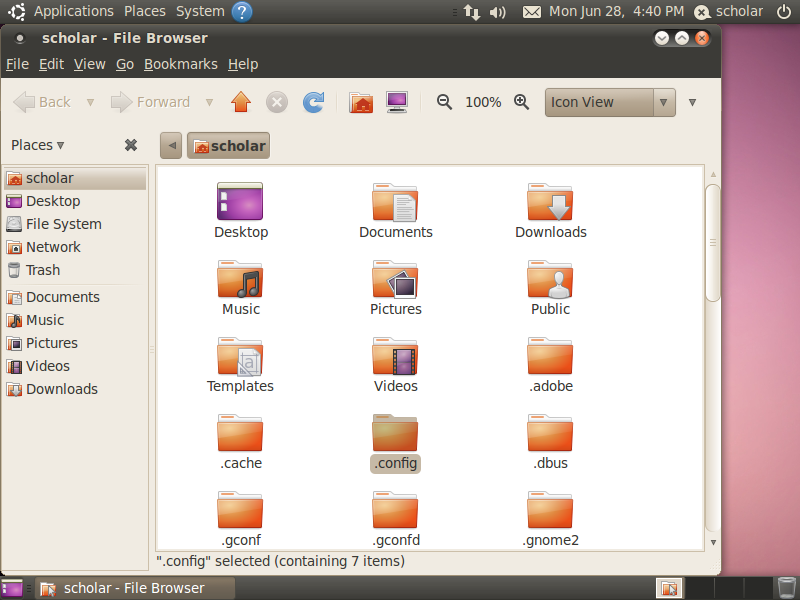Select the .config folder
This screenshot has width=800, height=600.
pos(395,442)
